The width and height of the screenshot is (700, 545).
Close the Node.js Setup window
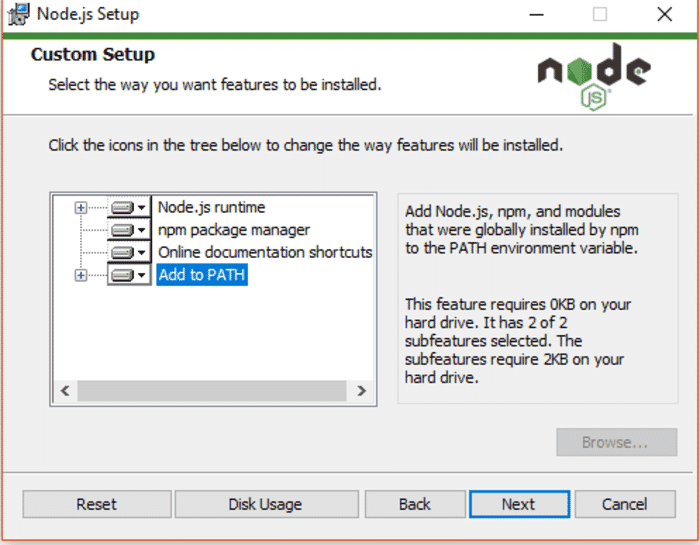click(x=664, y=15)
